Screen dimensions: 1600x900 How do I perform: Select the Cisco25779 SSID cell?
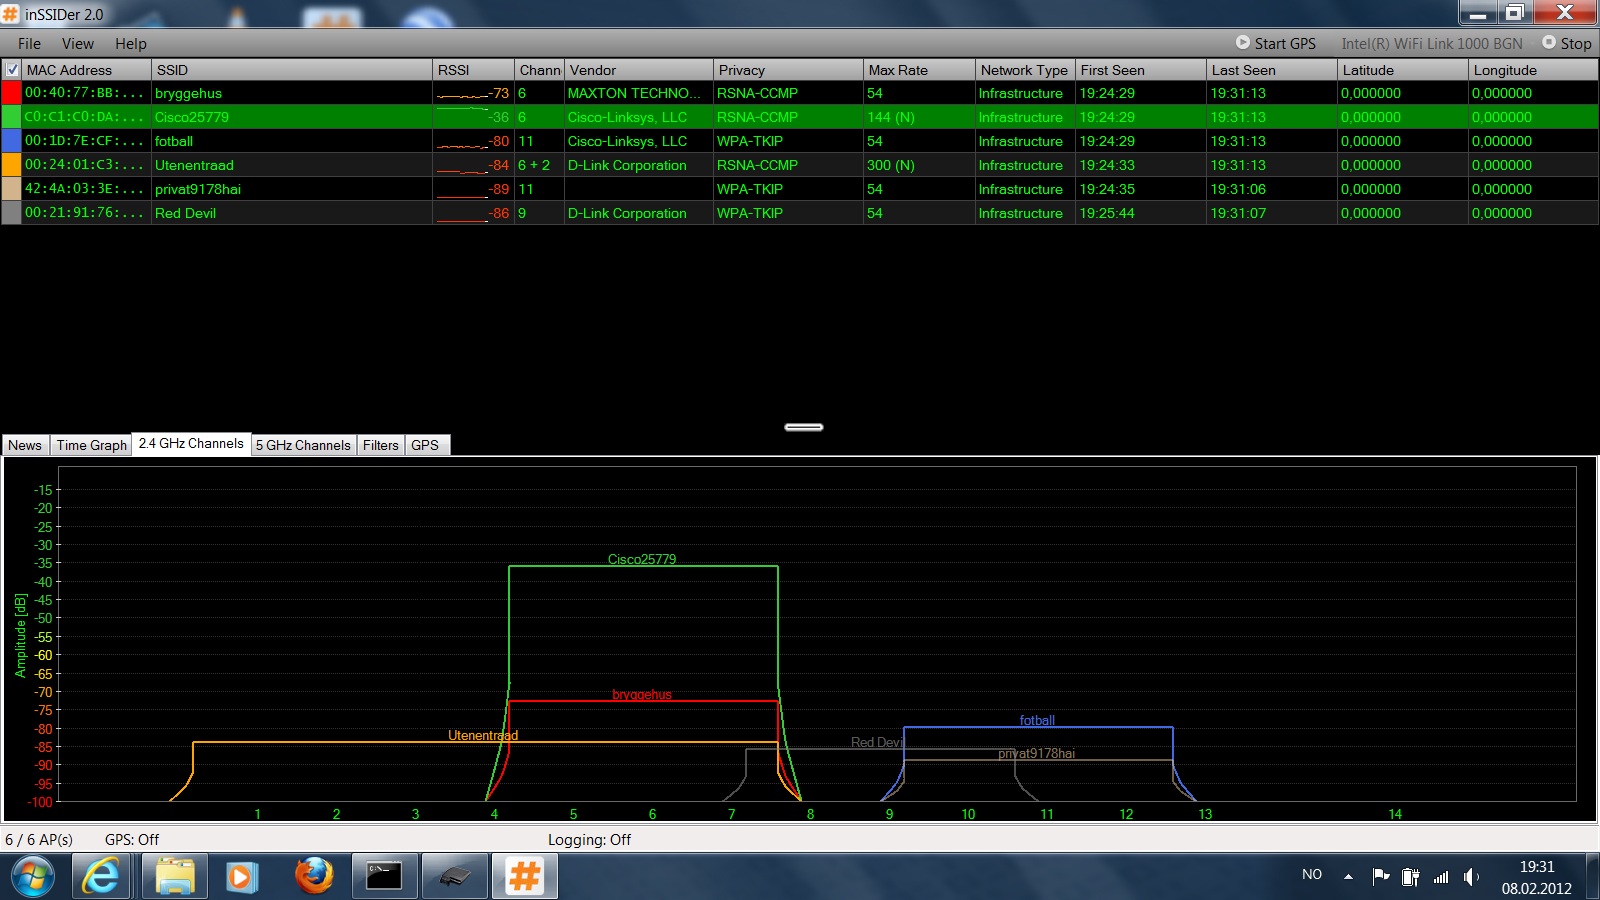(292, 117)
